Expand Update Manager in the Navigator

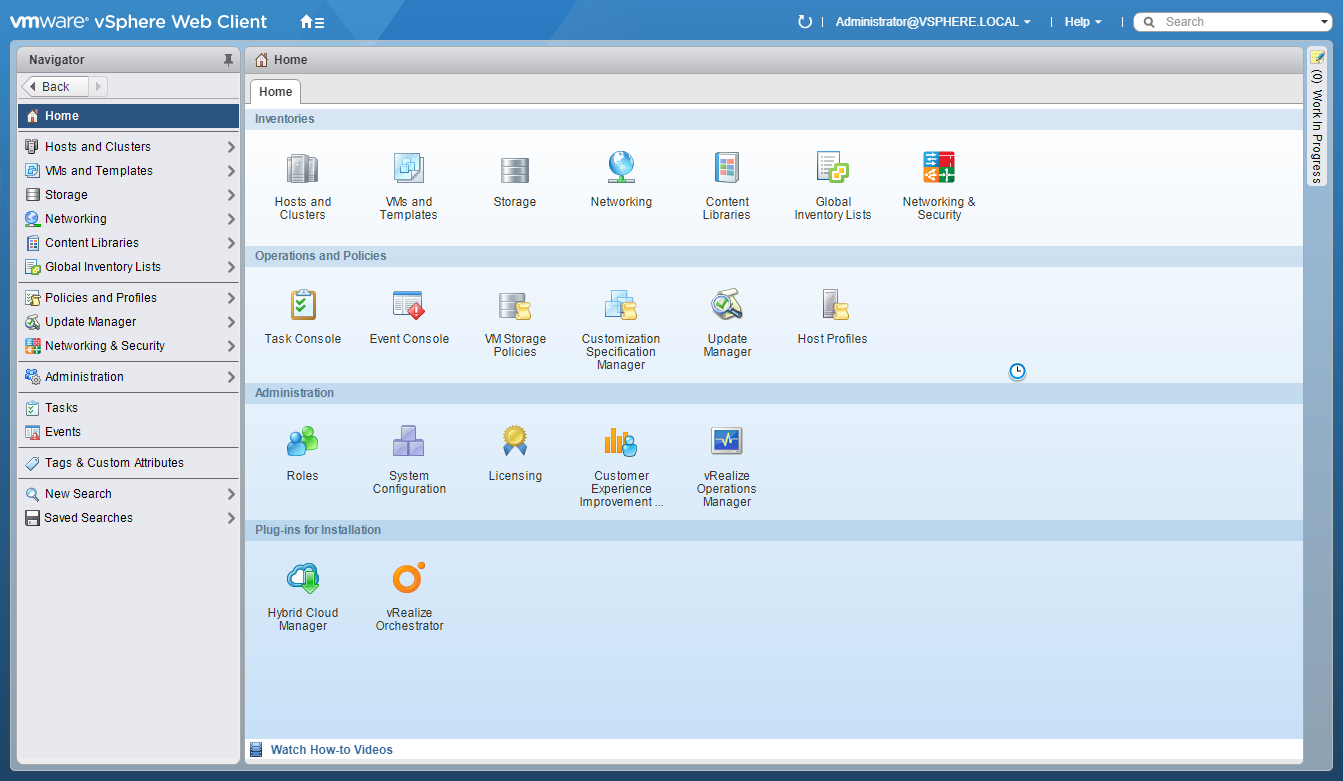[x=231, y=322]
